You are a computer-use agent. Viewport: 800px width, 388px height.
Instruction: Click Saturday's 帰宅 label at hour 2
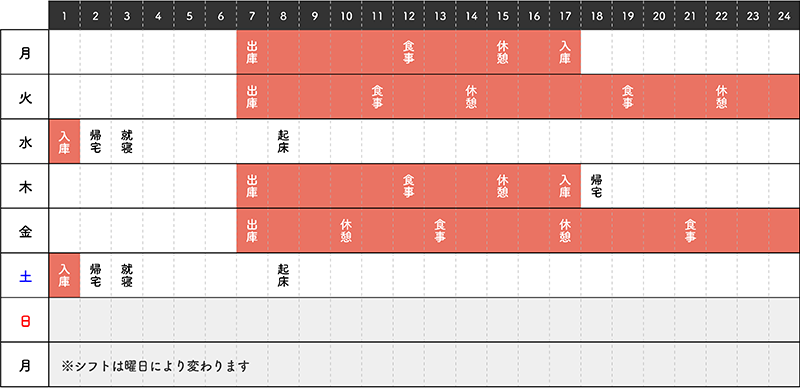click(95, 275)
